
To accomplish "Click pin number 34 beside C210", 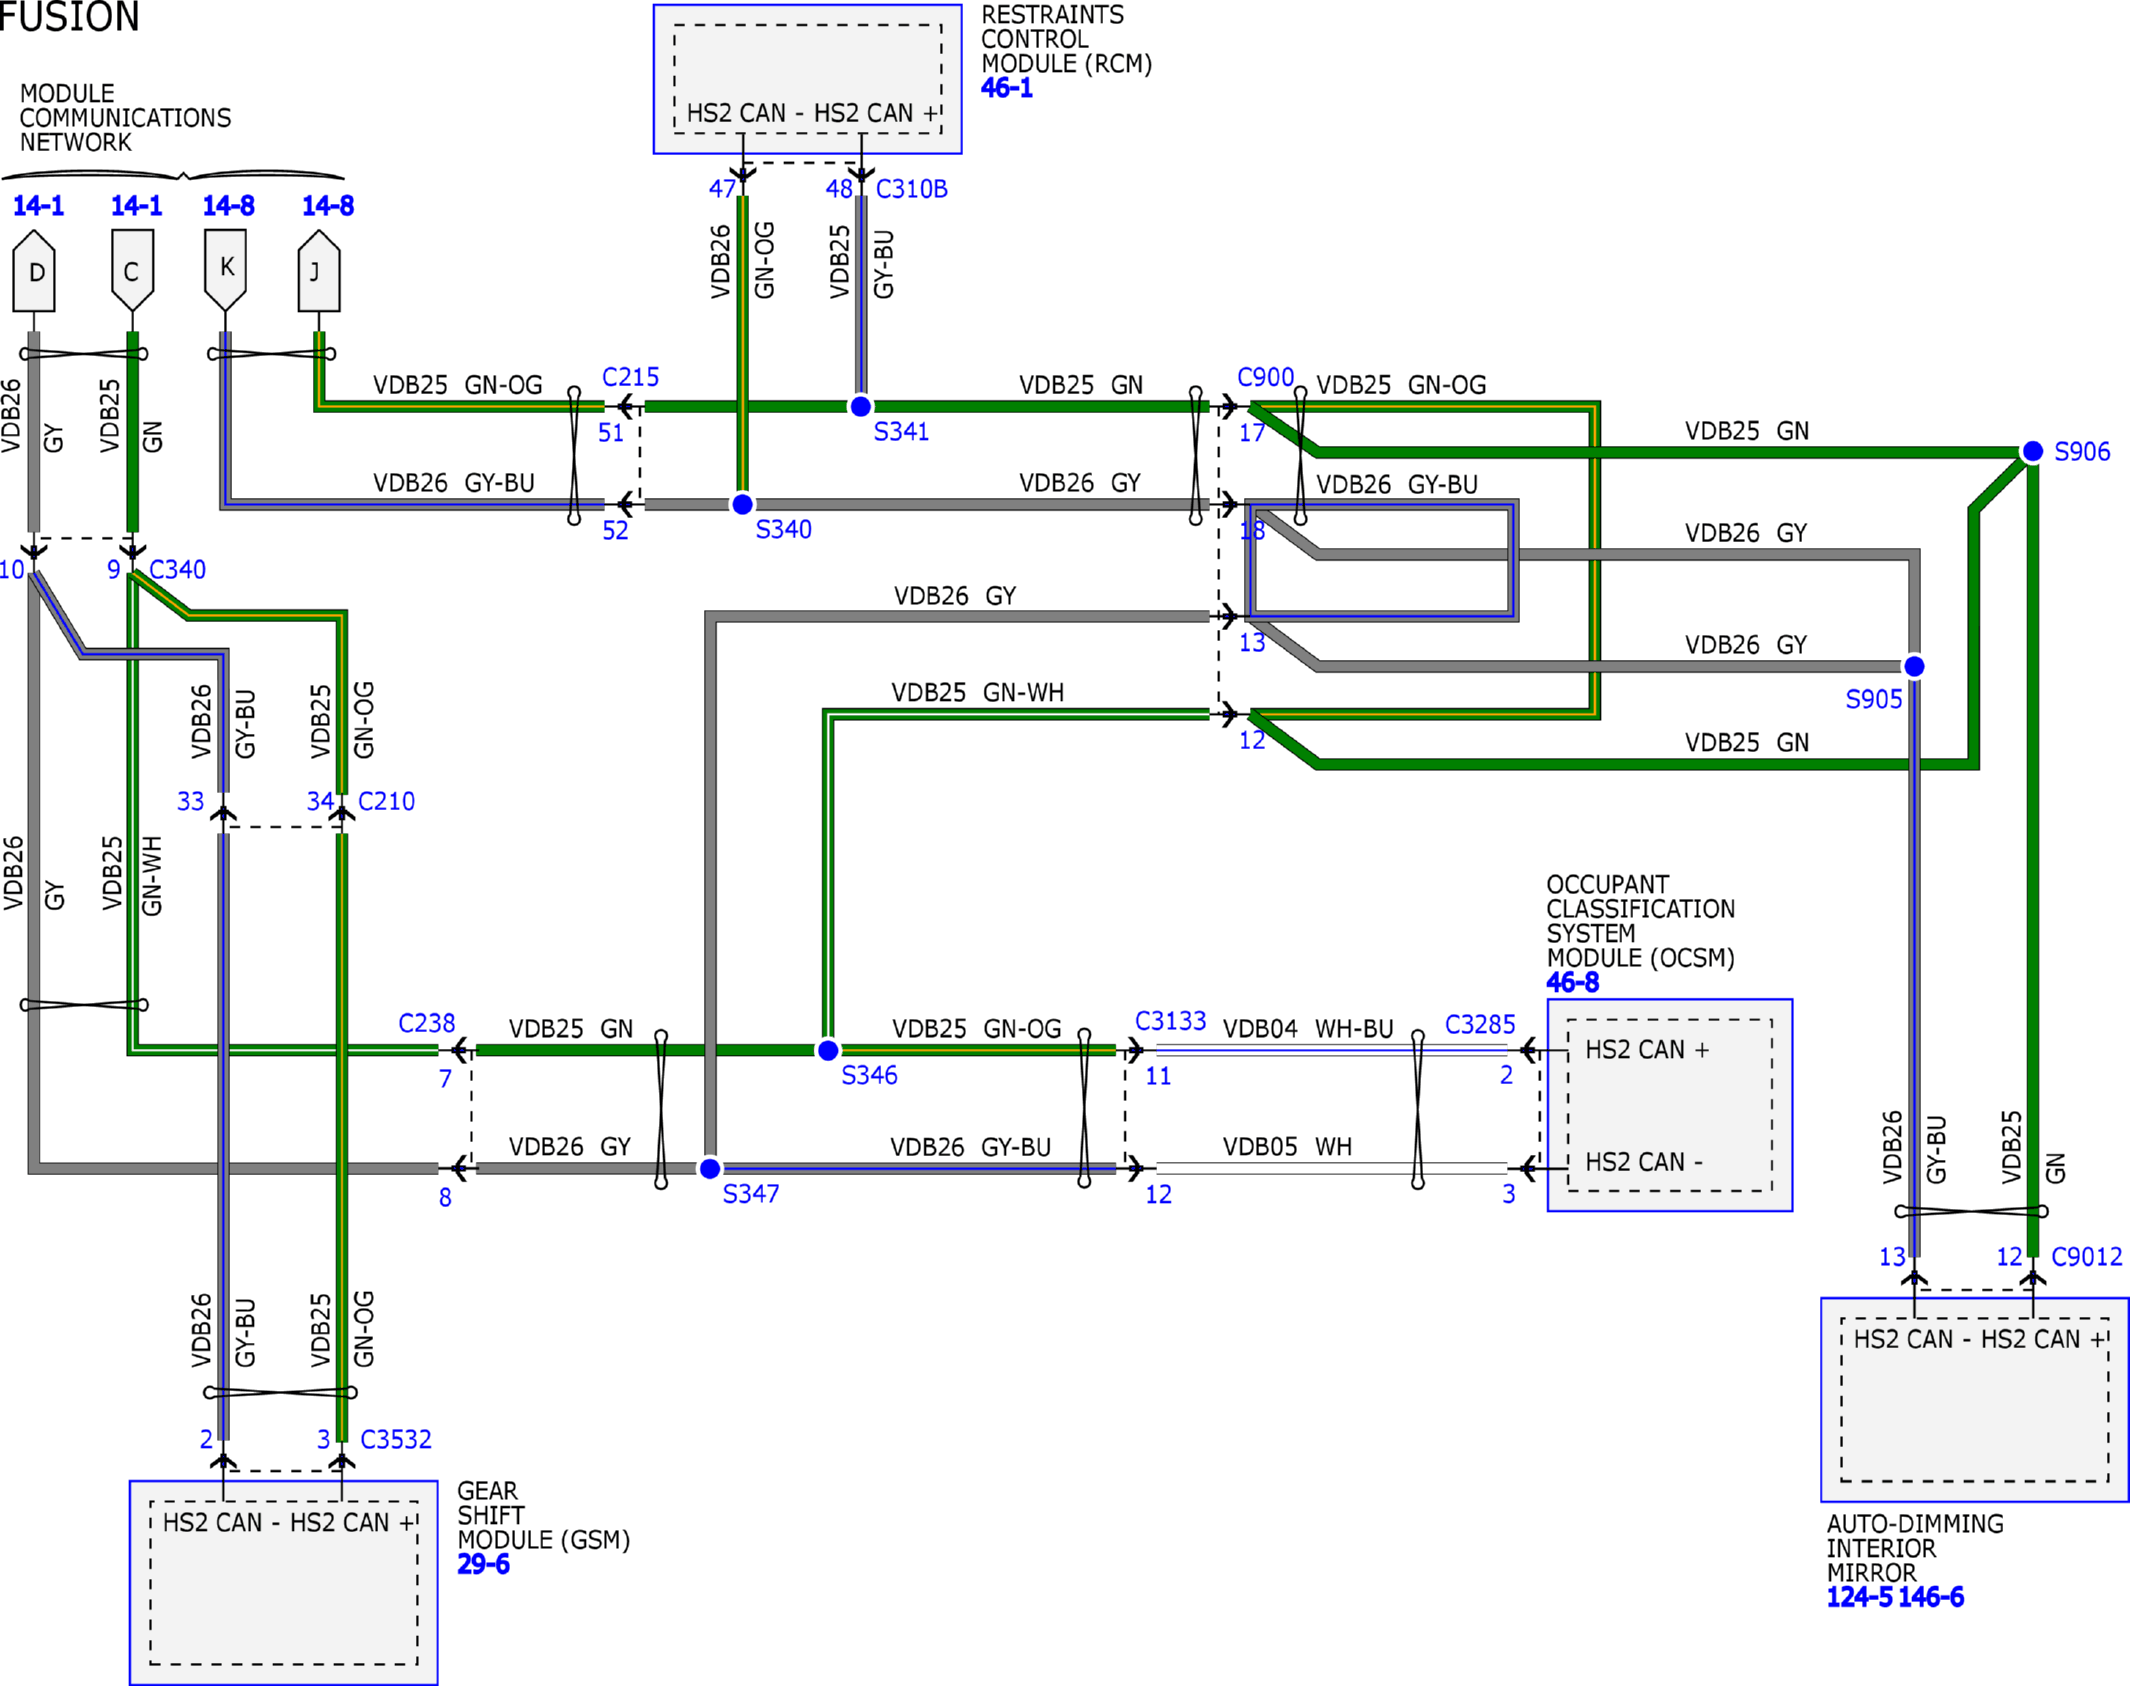I will point(320,802).
